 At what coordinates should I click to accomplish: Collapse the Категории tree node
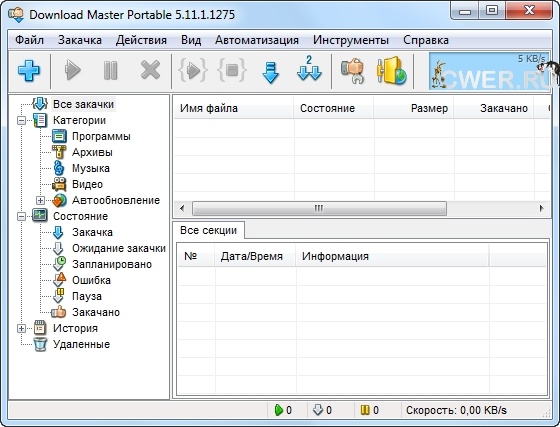21,121
